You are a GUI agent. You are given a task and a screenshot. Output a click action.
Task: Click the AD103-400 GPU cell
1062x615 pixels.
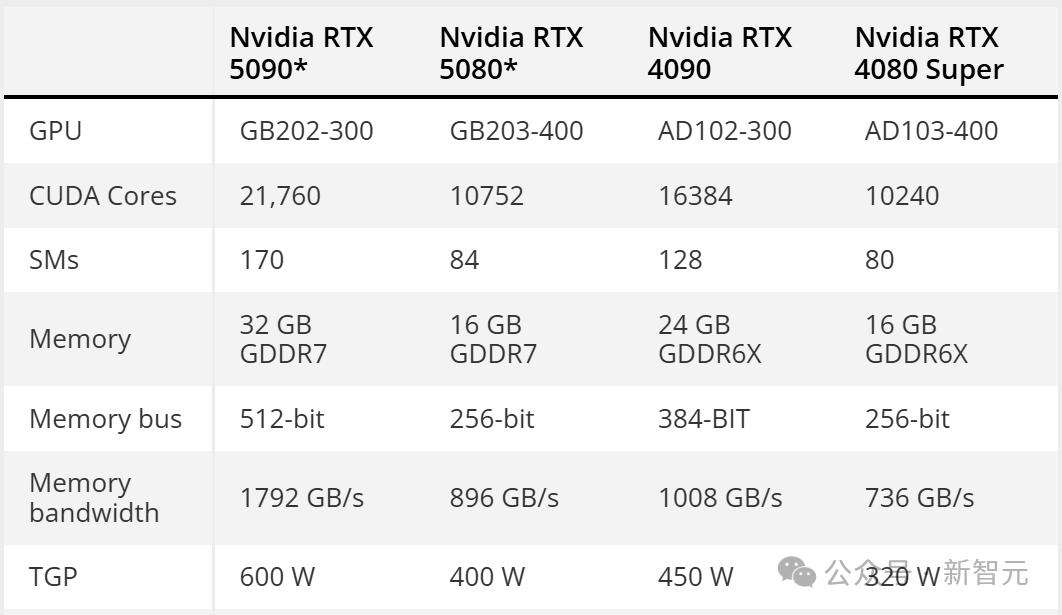[931, 131]
